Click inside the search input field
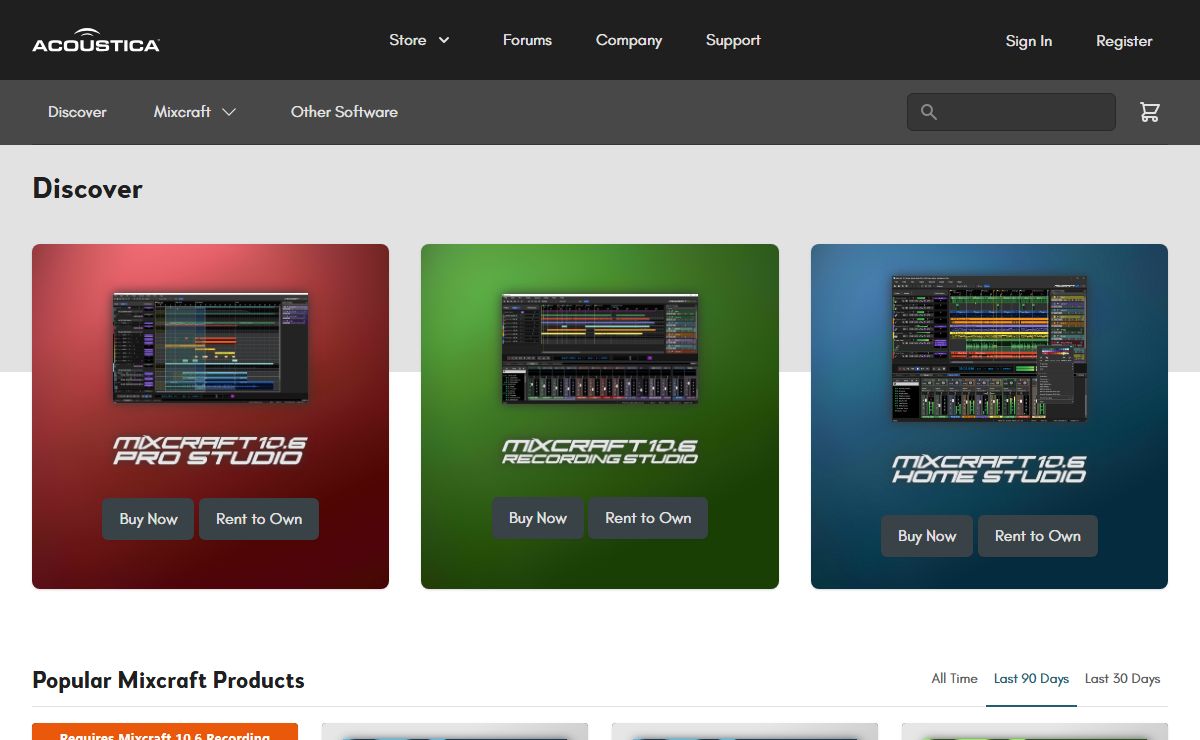Viewport: 1200px width, 740px height. click(x=1011, y=112)
